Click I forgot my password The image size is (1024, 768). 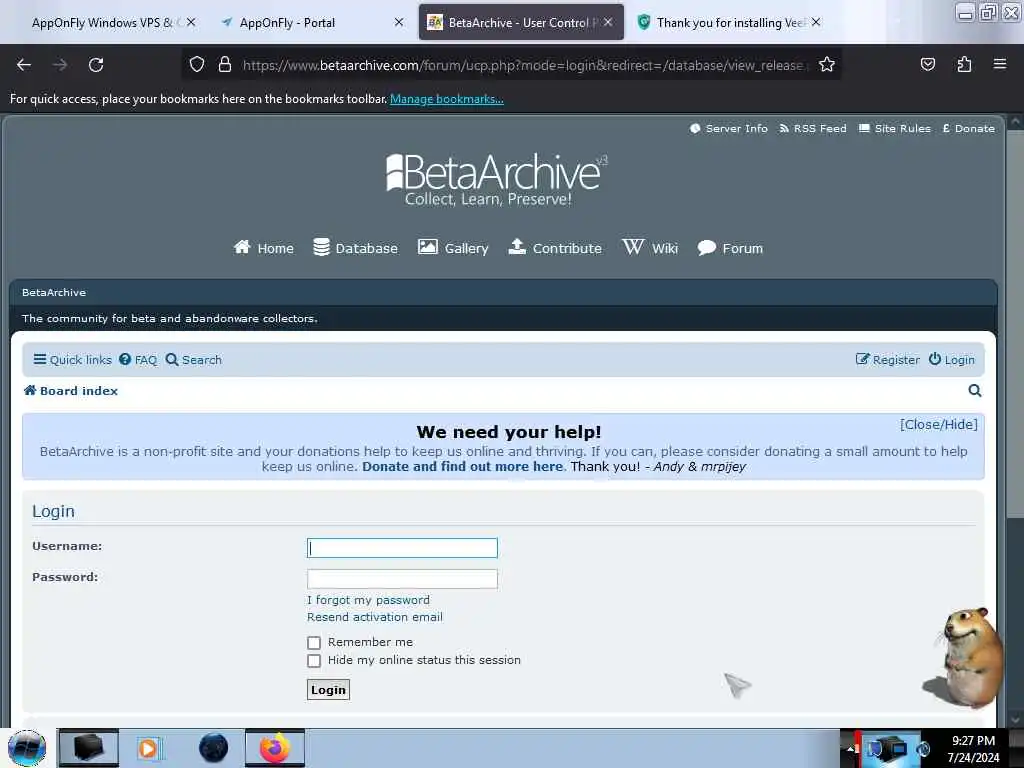(368, 600)
